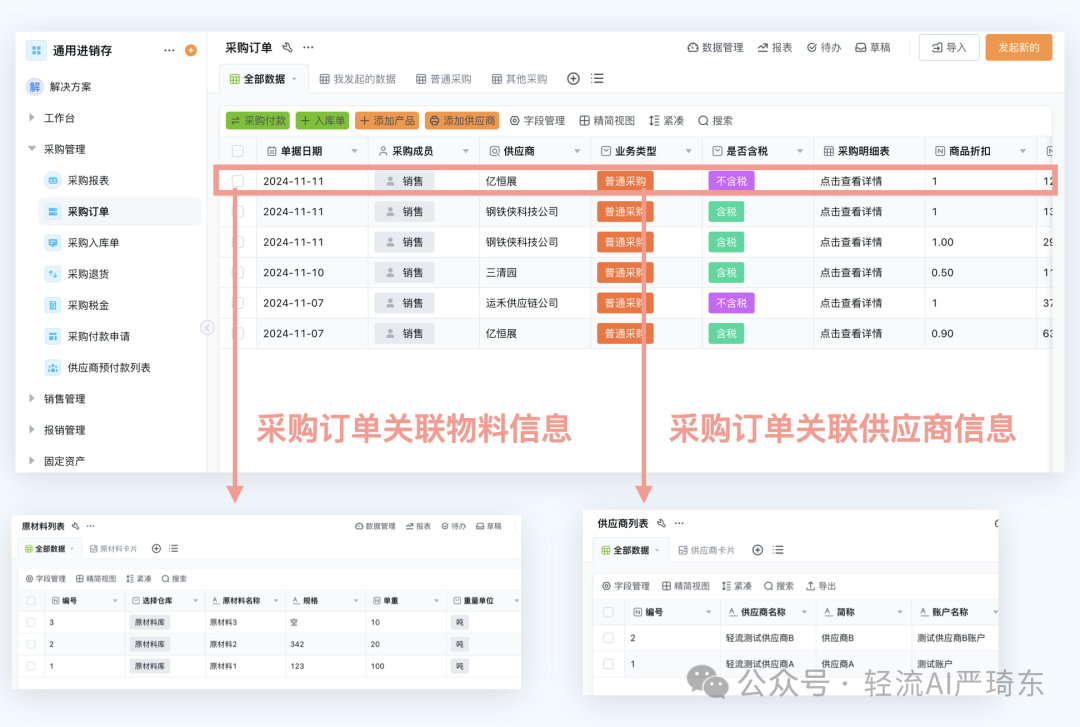
Task: Select the checkbox on the 三清园 row
Action: coord(238,272)
